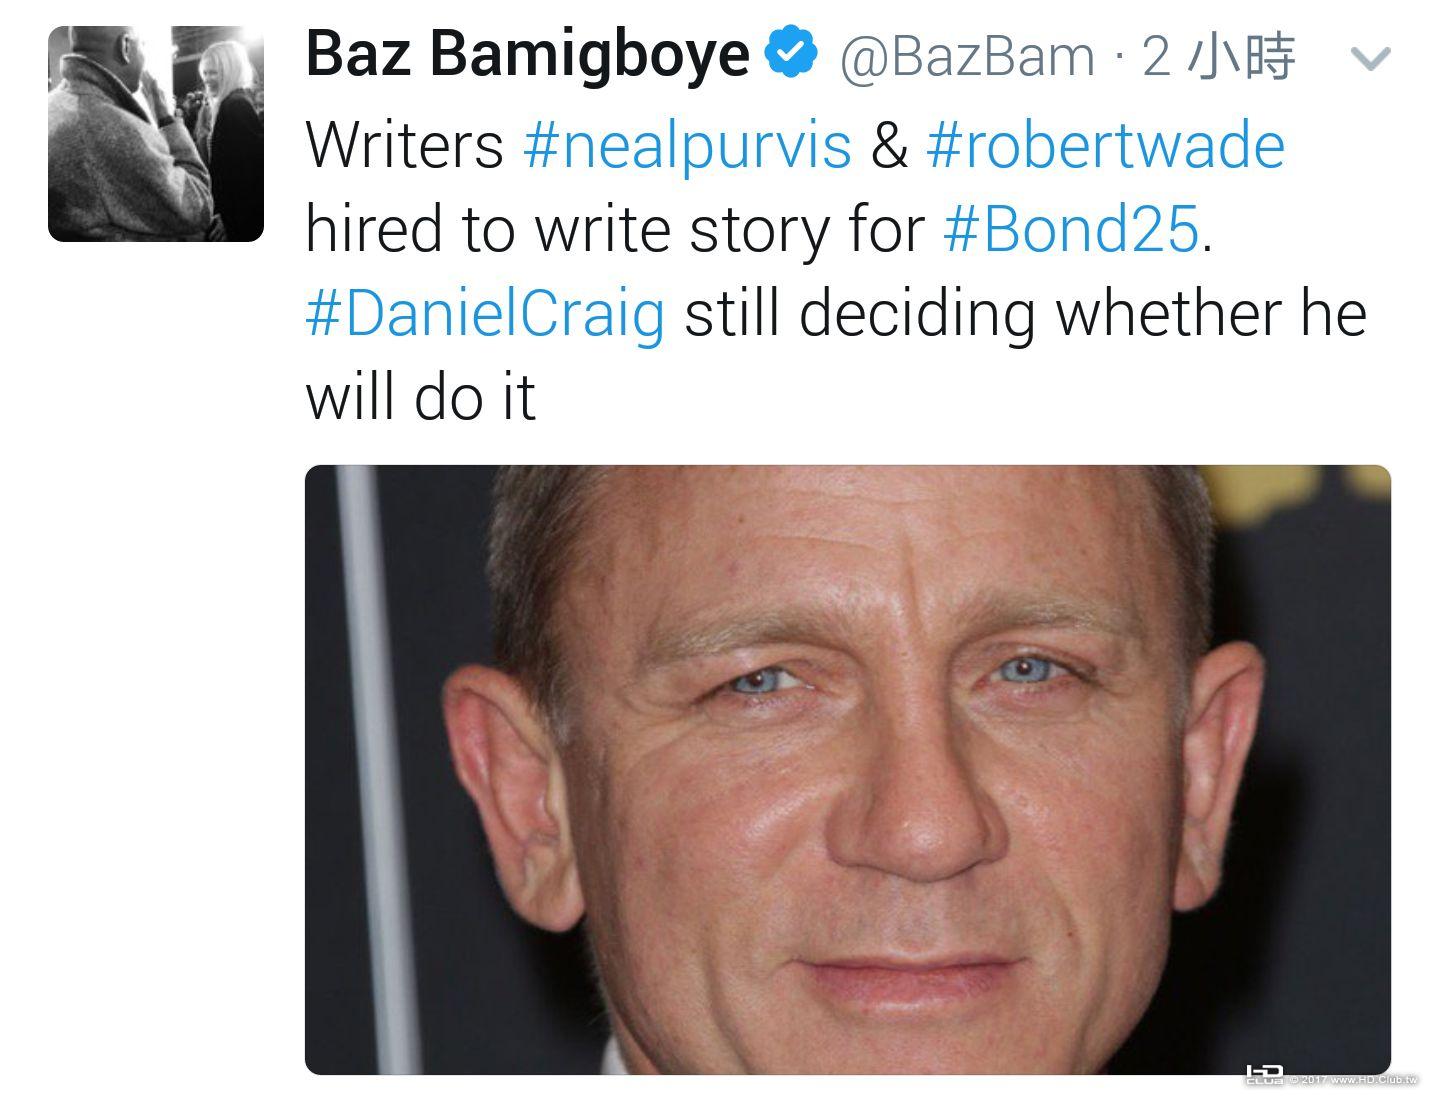The height and width of the screenshot is (1105, 1440).
Task: Click the 'hired to write story for' text
Action: click(x=615, y=230)
